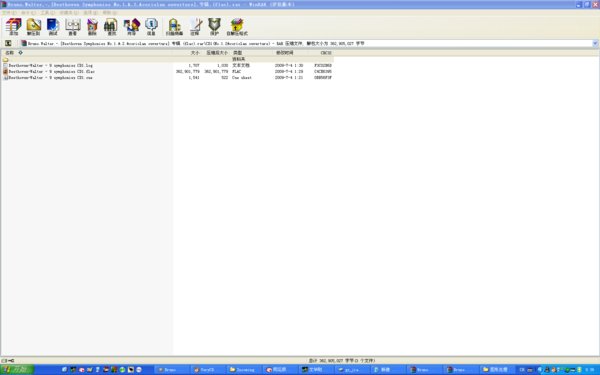Select the parent folder icon row
600x375 pixels.
[5, 59]
